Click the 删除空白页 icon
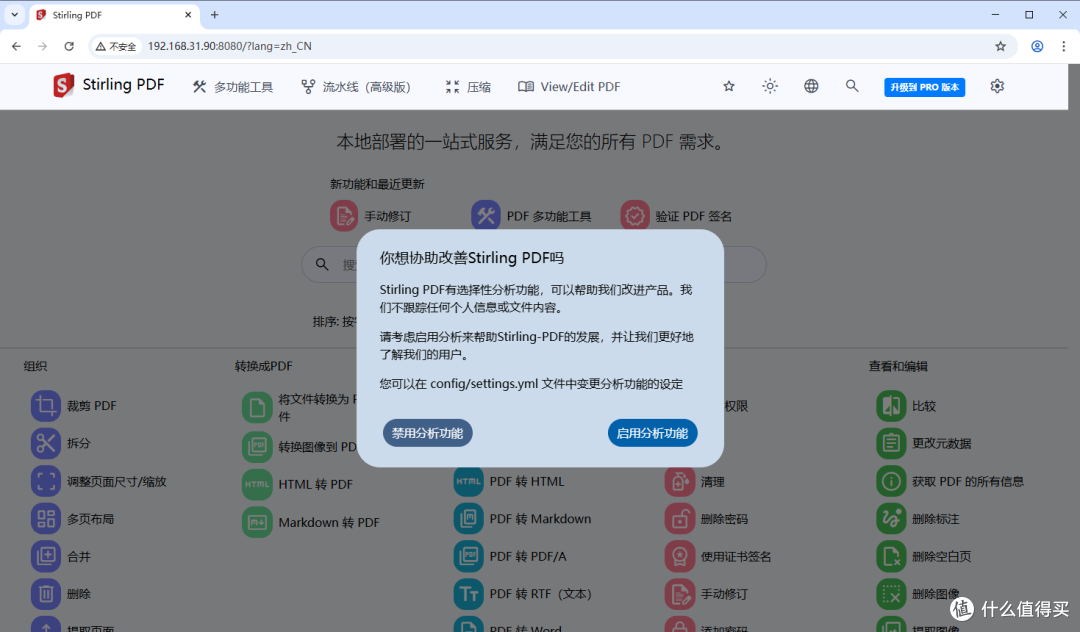 pyautogui.click(x=891, y=556)
